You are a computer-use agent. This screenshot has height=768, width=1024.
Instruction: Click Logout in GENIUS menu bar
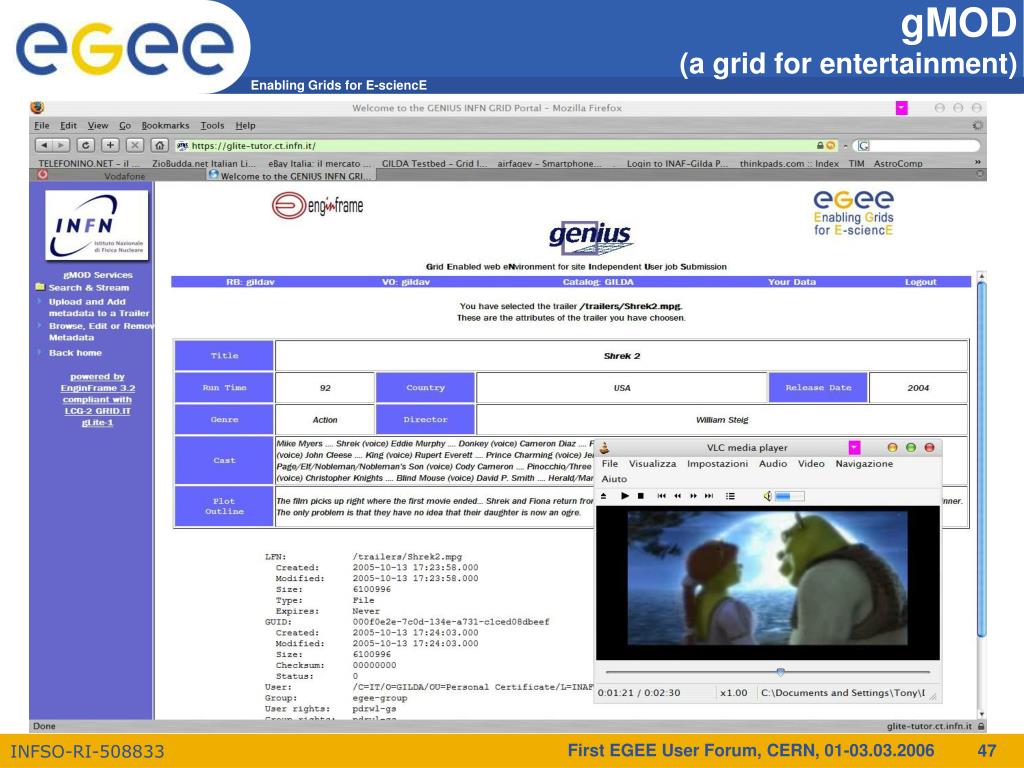pyautogui.click(x=920, y=282)
